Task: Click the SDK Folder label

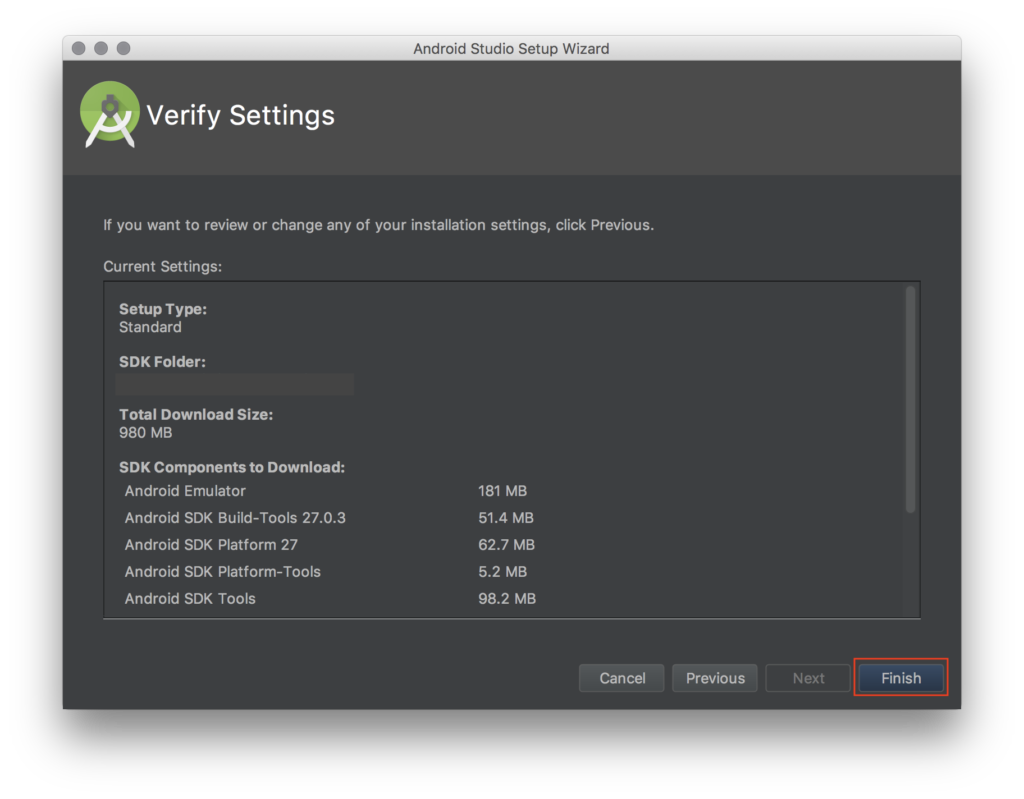Action: (162, 361)
